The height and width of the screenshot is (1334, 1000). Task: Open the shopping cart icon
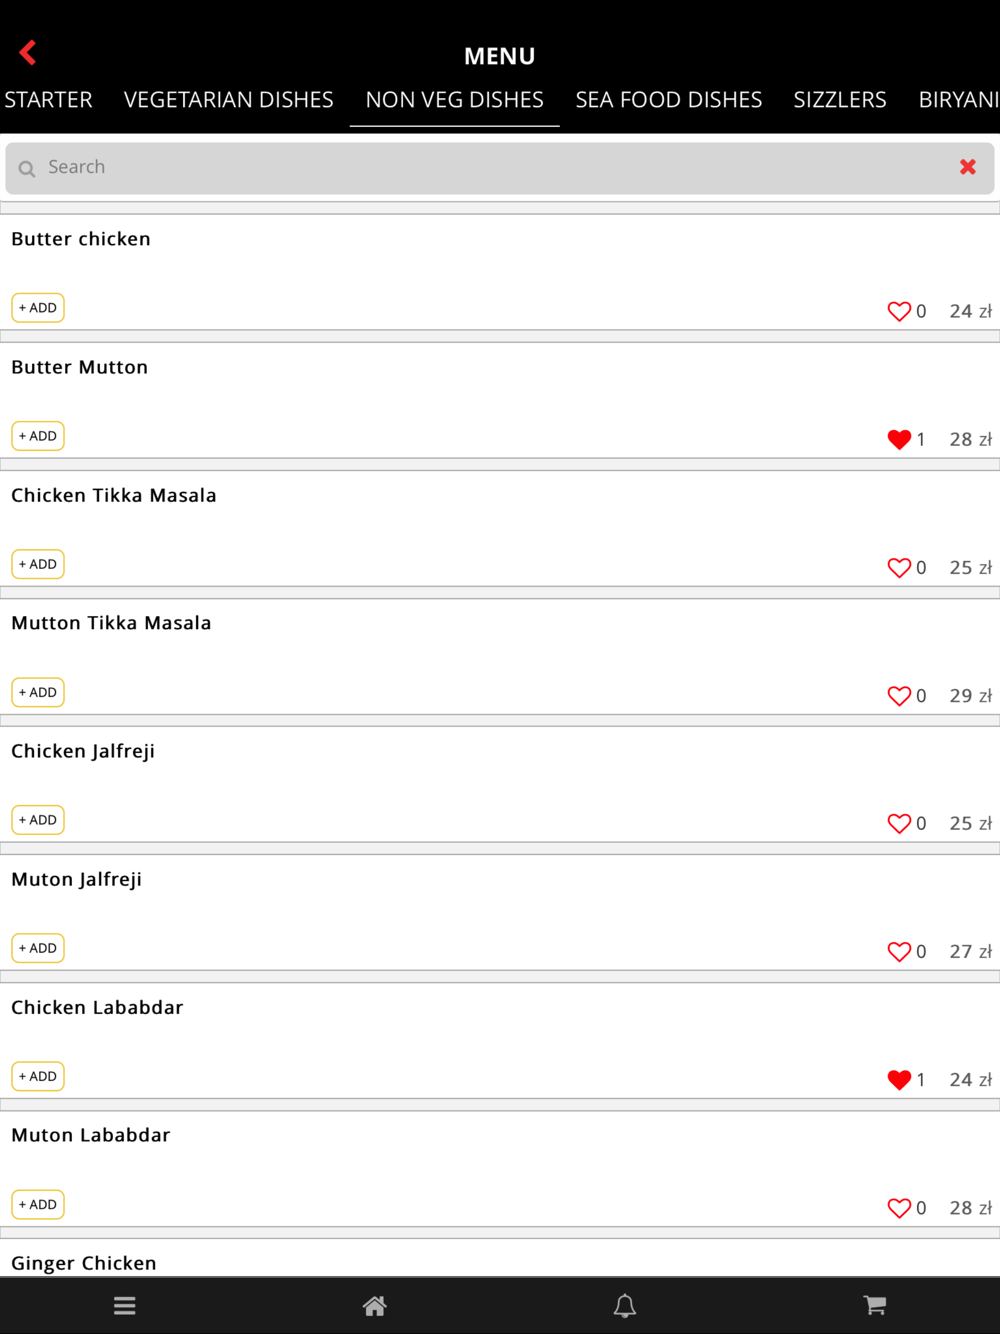[x=875, y=1305]
